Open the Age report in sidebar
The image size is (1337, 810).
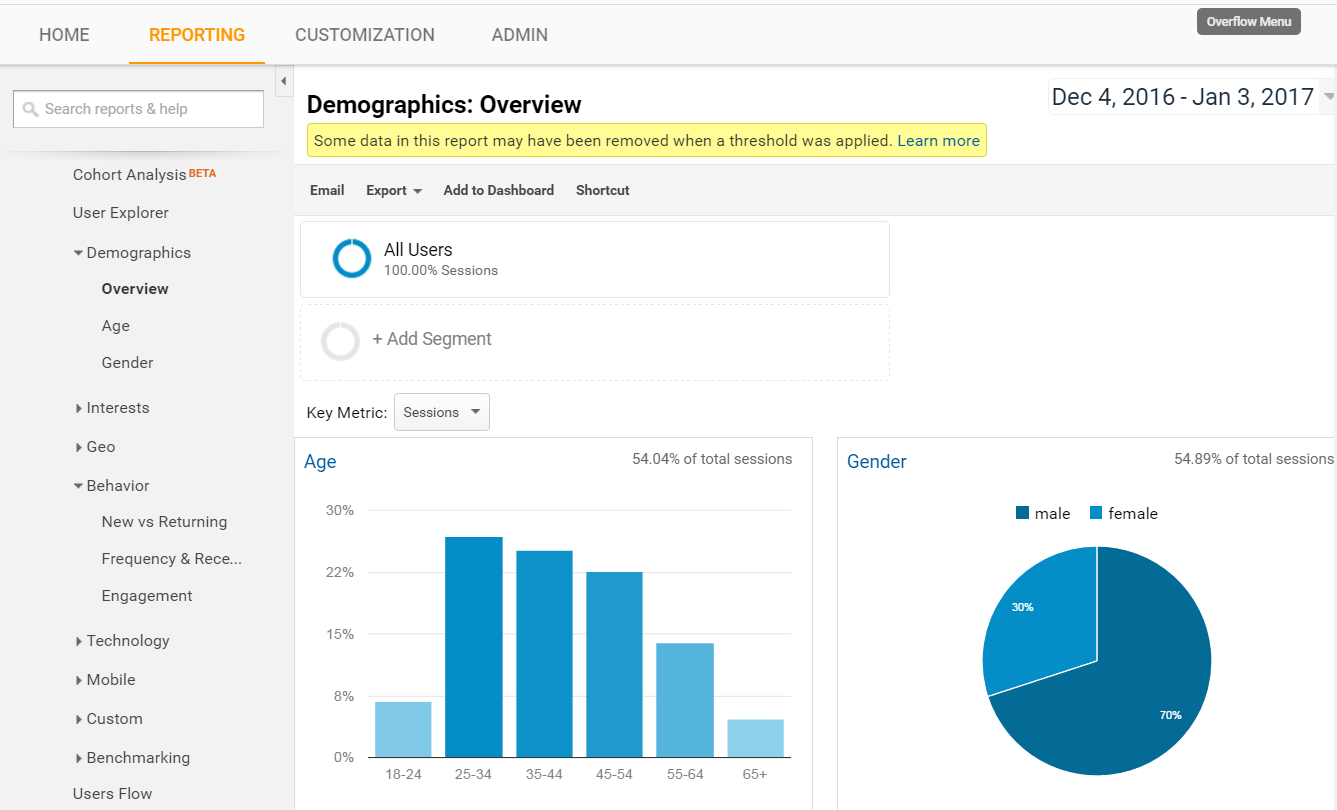coord(116,326)
